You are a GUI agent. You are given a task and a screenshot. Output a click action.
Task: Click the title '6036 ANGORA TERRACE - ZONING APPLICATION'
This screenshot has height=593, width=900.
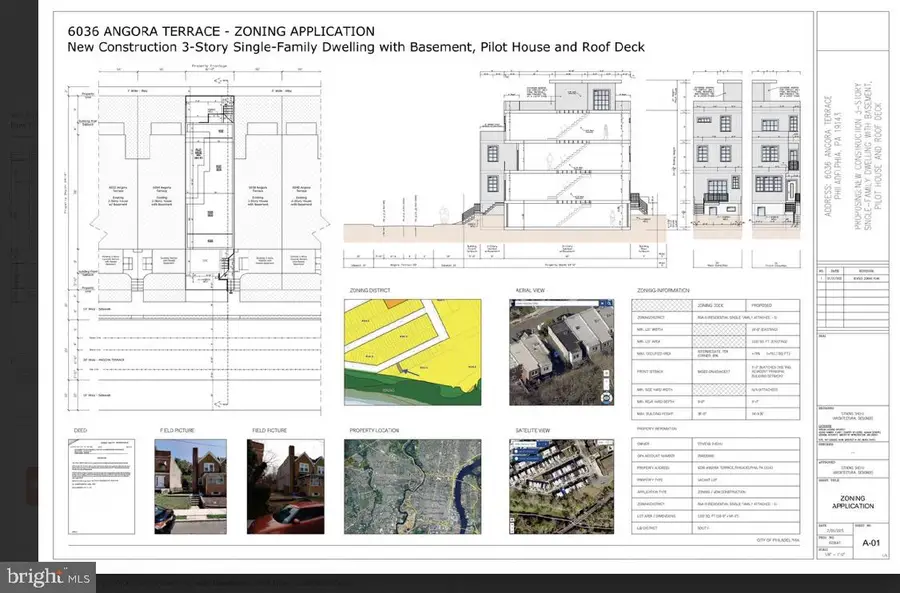coord(221,32)
